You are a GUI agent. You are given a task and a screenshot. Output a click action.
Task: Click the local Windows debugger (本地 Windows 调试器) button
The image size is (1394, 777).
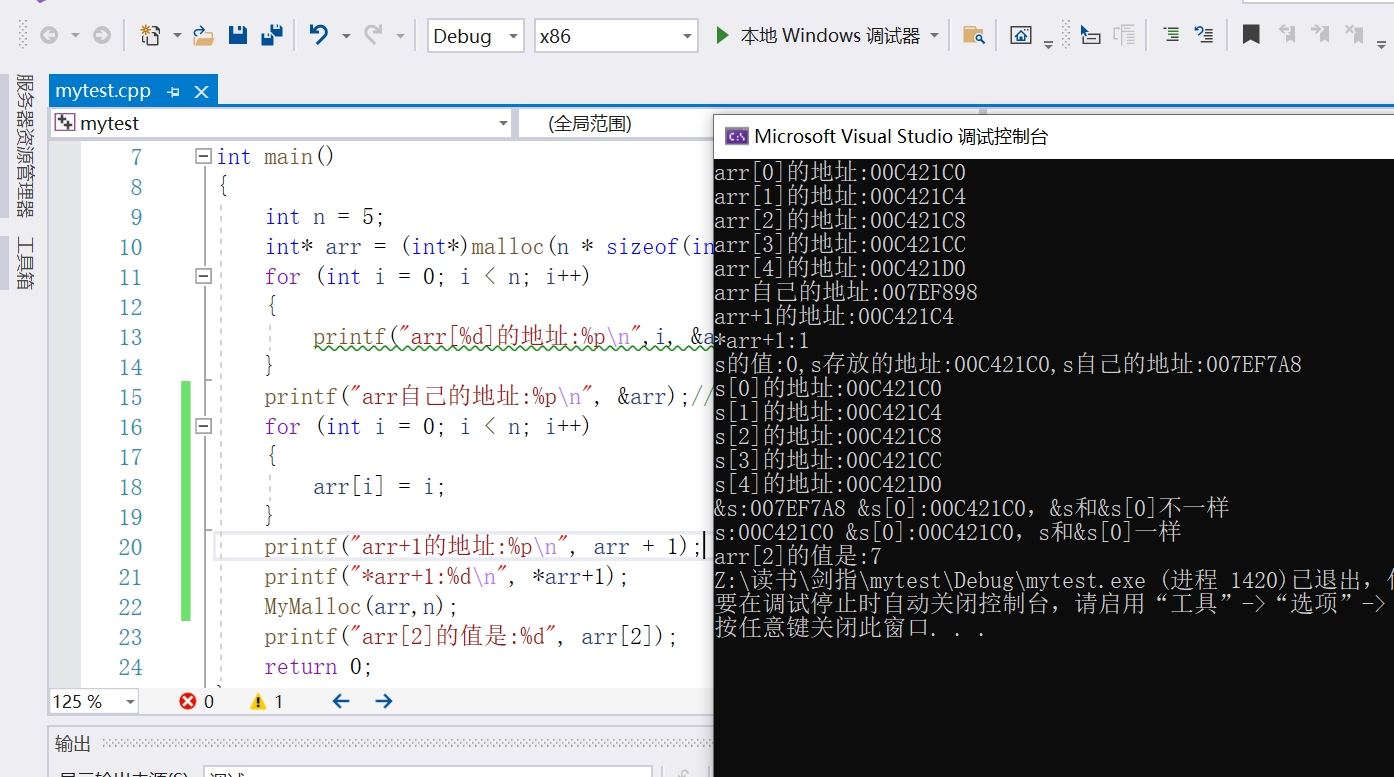[x=830, y=36]
